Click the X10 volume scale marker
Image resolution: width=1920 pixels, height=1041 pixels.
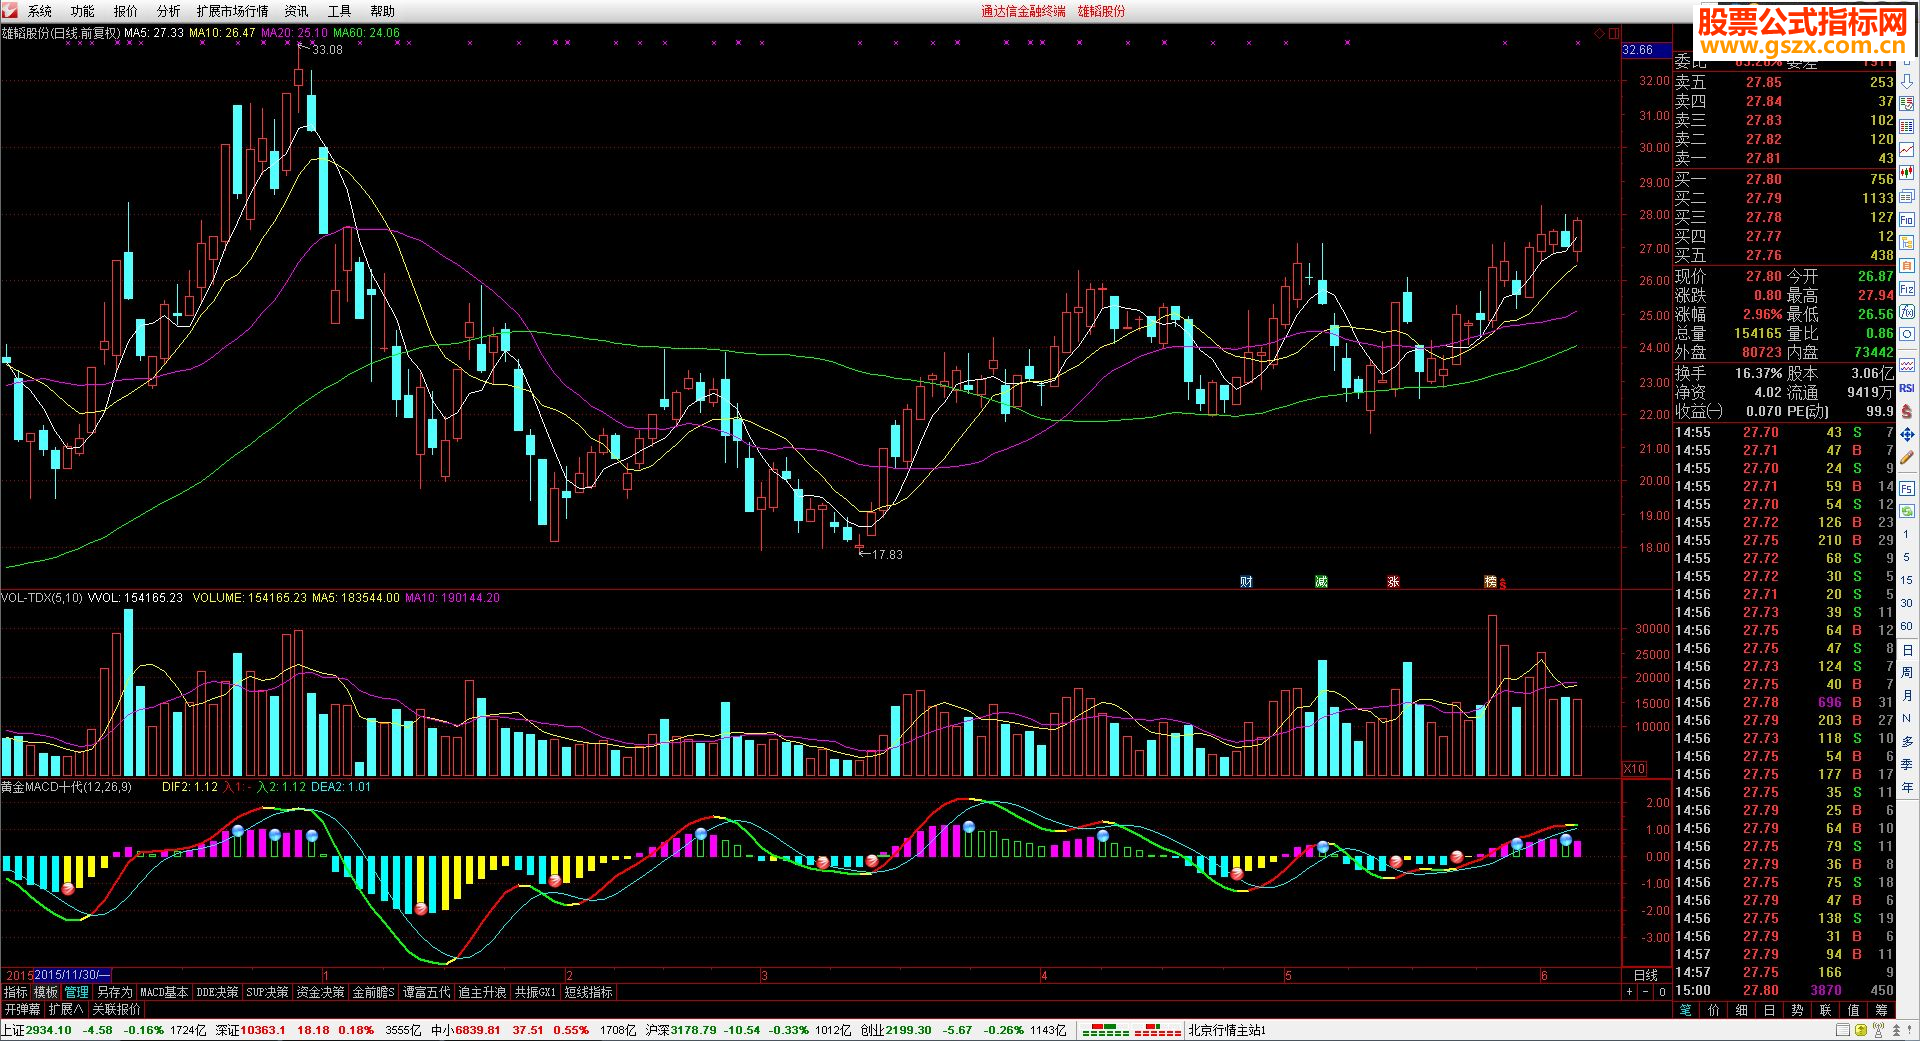pos(1634,769)
